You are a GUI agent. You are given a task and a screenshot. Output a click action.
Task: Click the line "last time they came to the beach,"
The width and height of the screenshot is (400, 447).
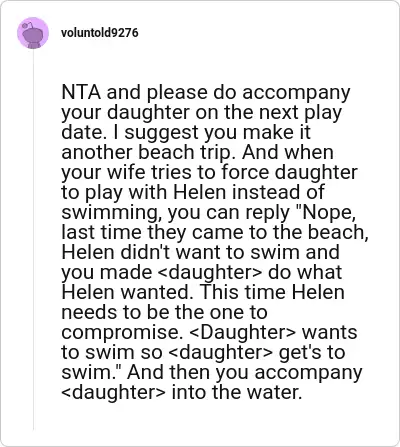click(x=215, y=232)
